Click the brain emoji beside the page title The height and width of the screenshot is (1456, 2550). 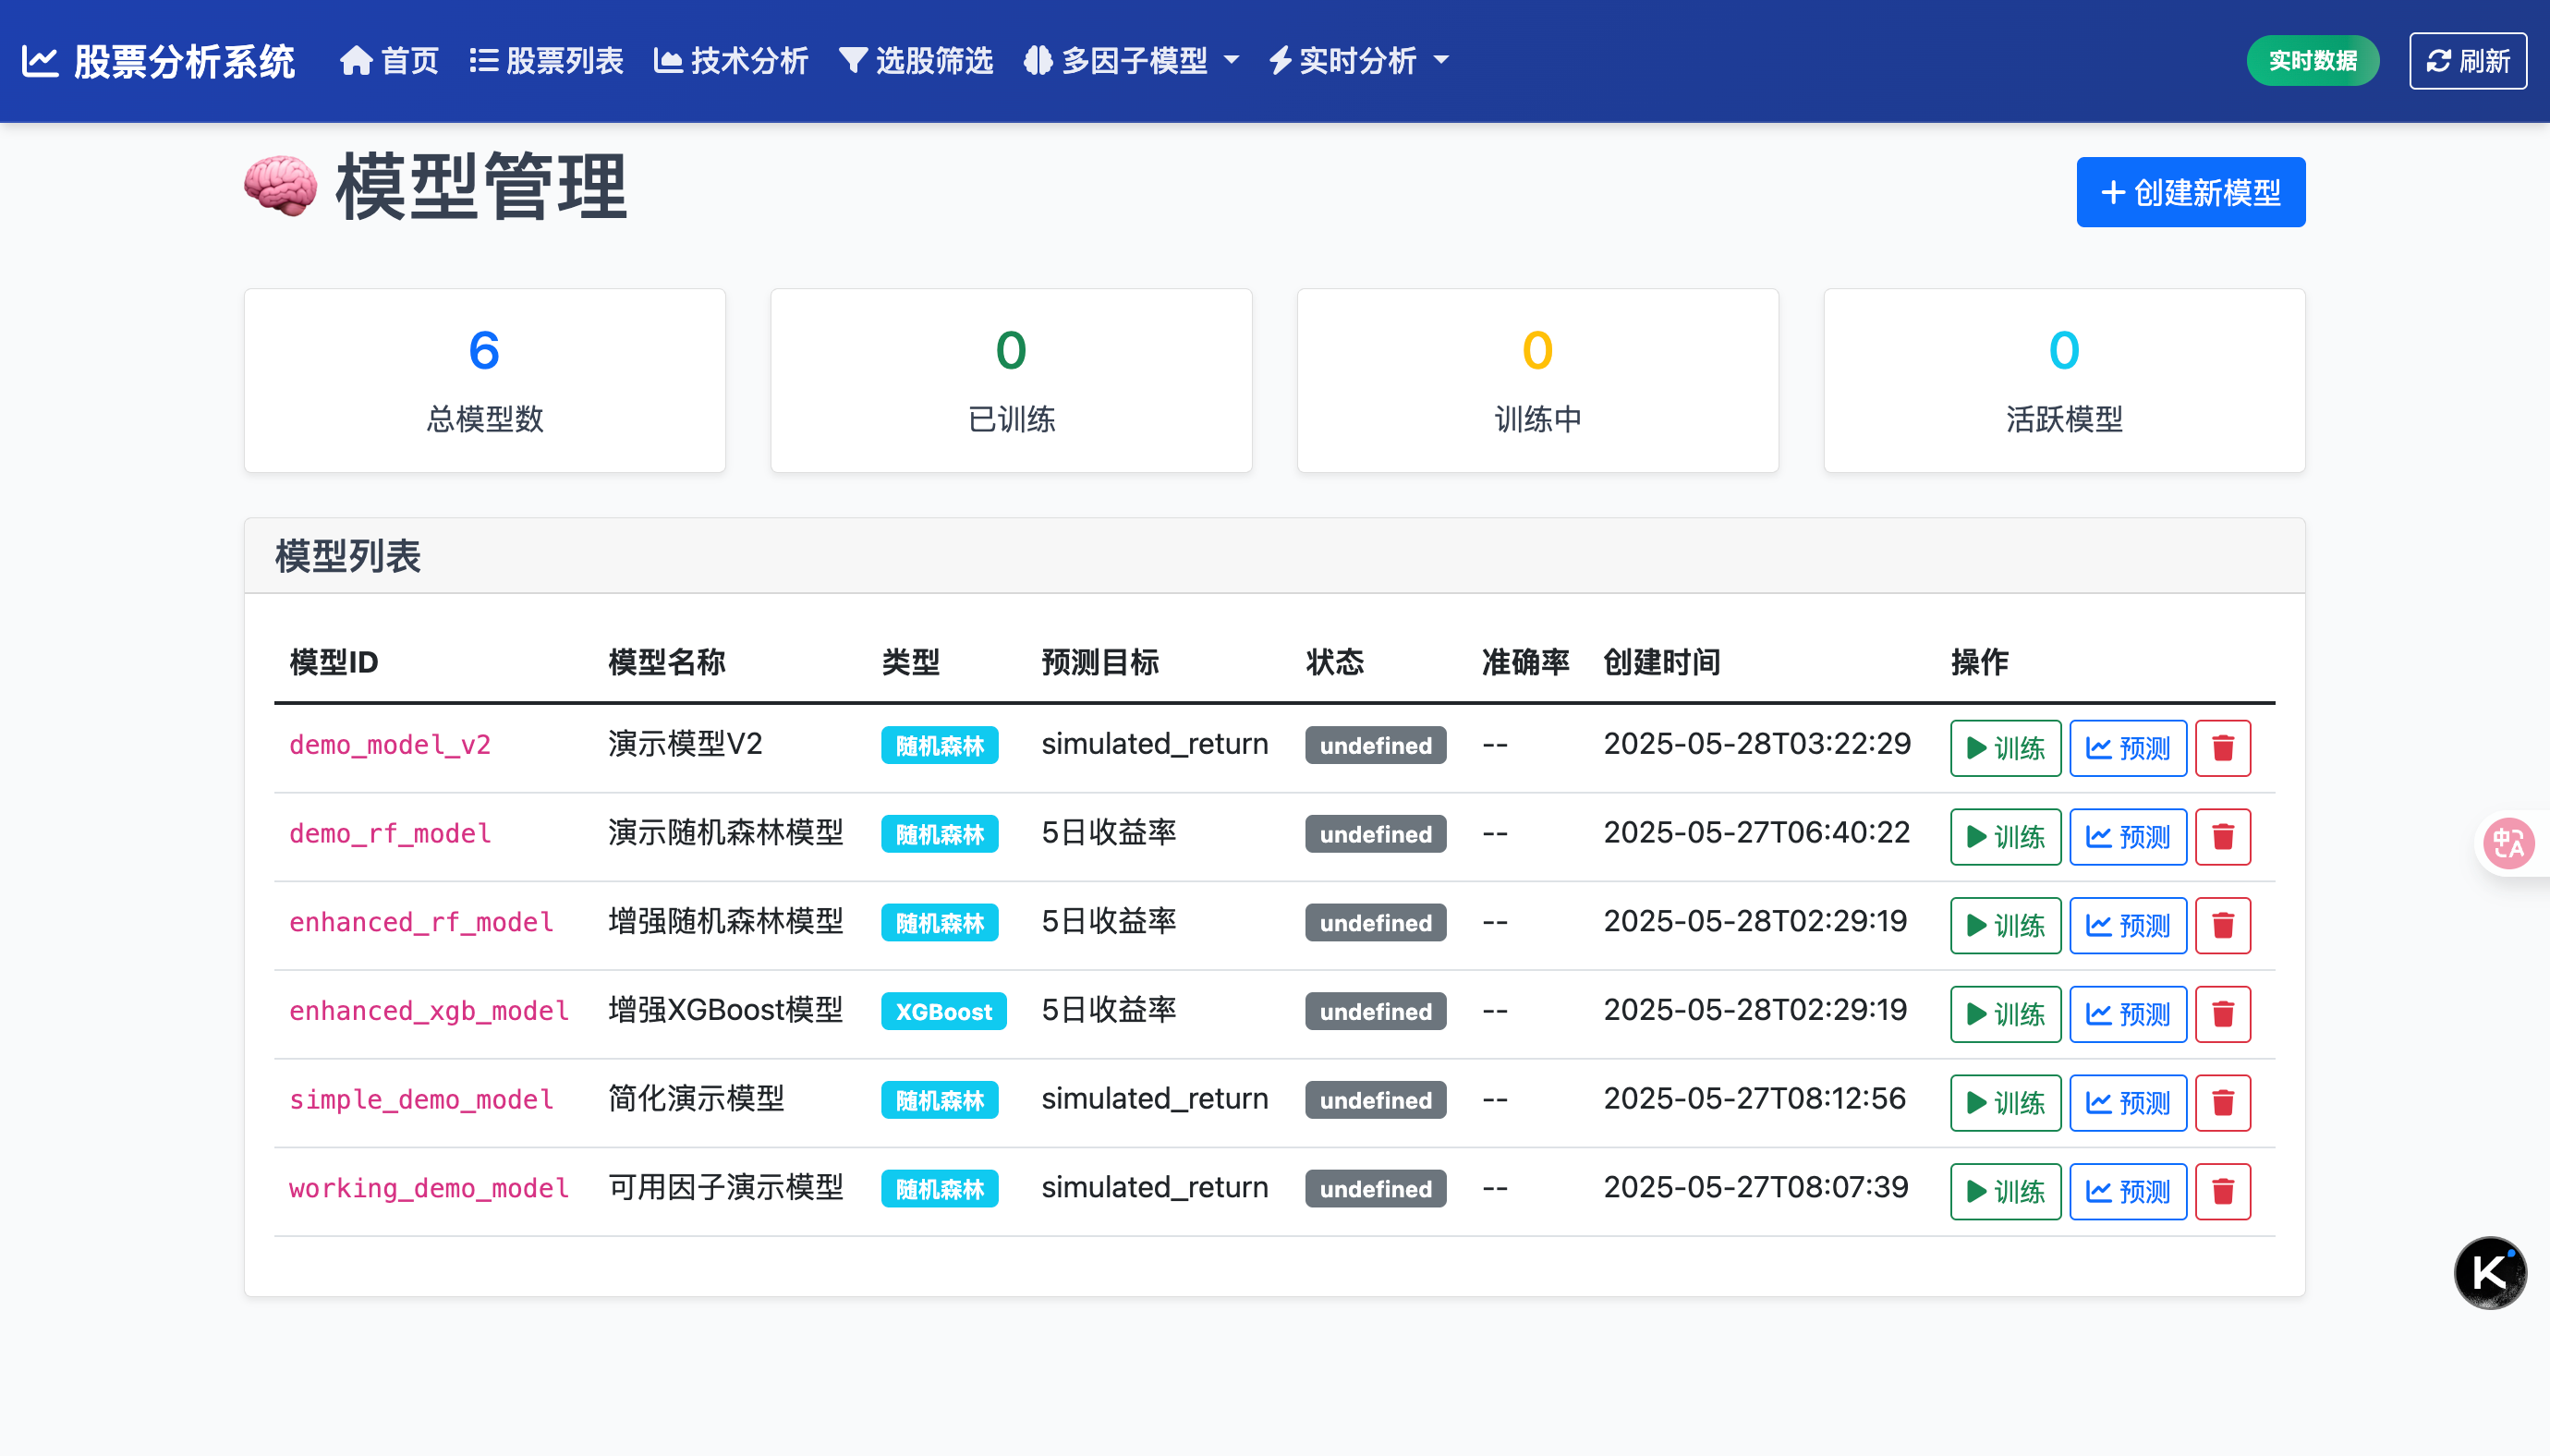281,187
